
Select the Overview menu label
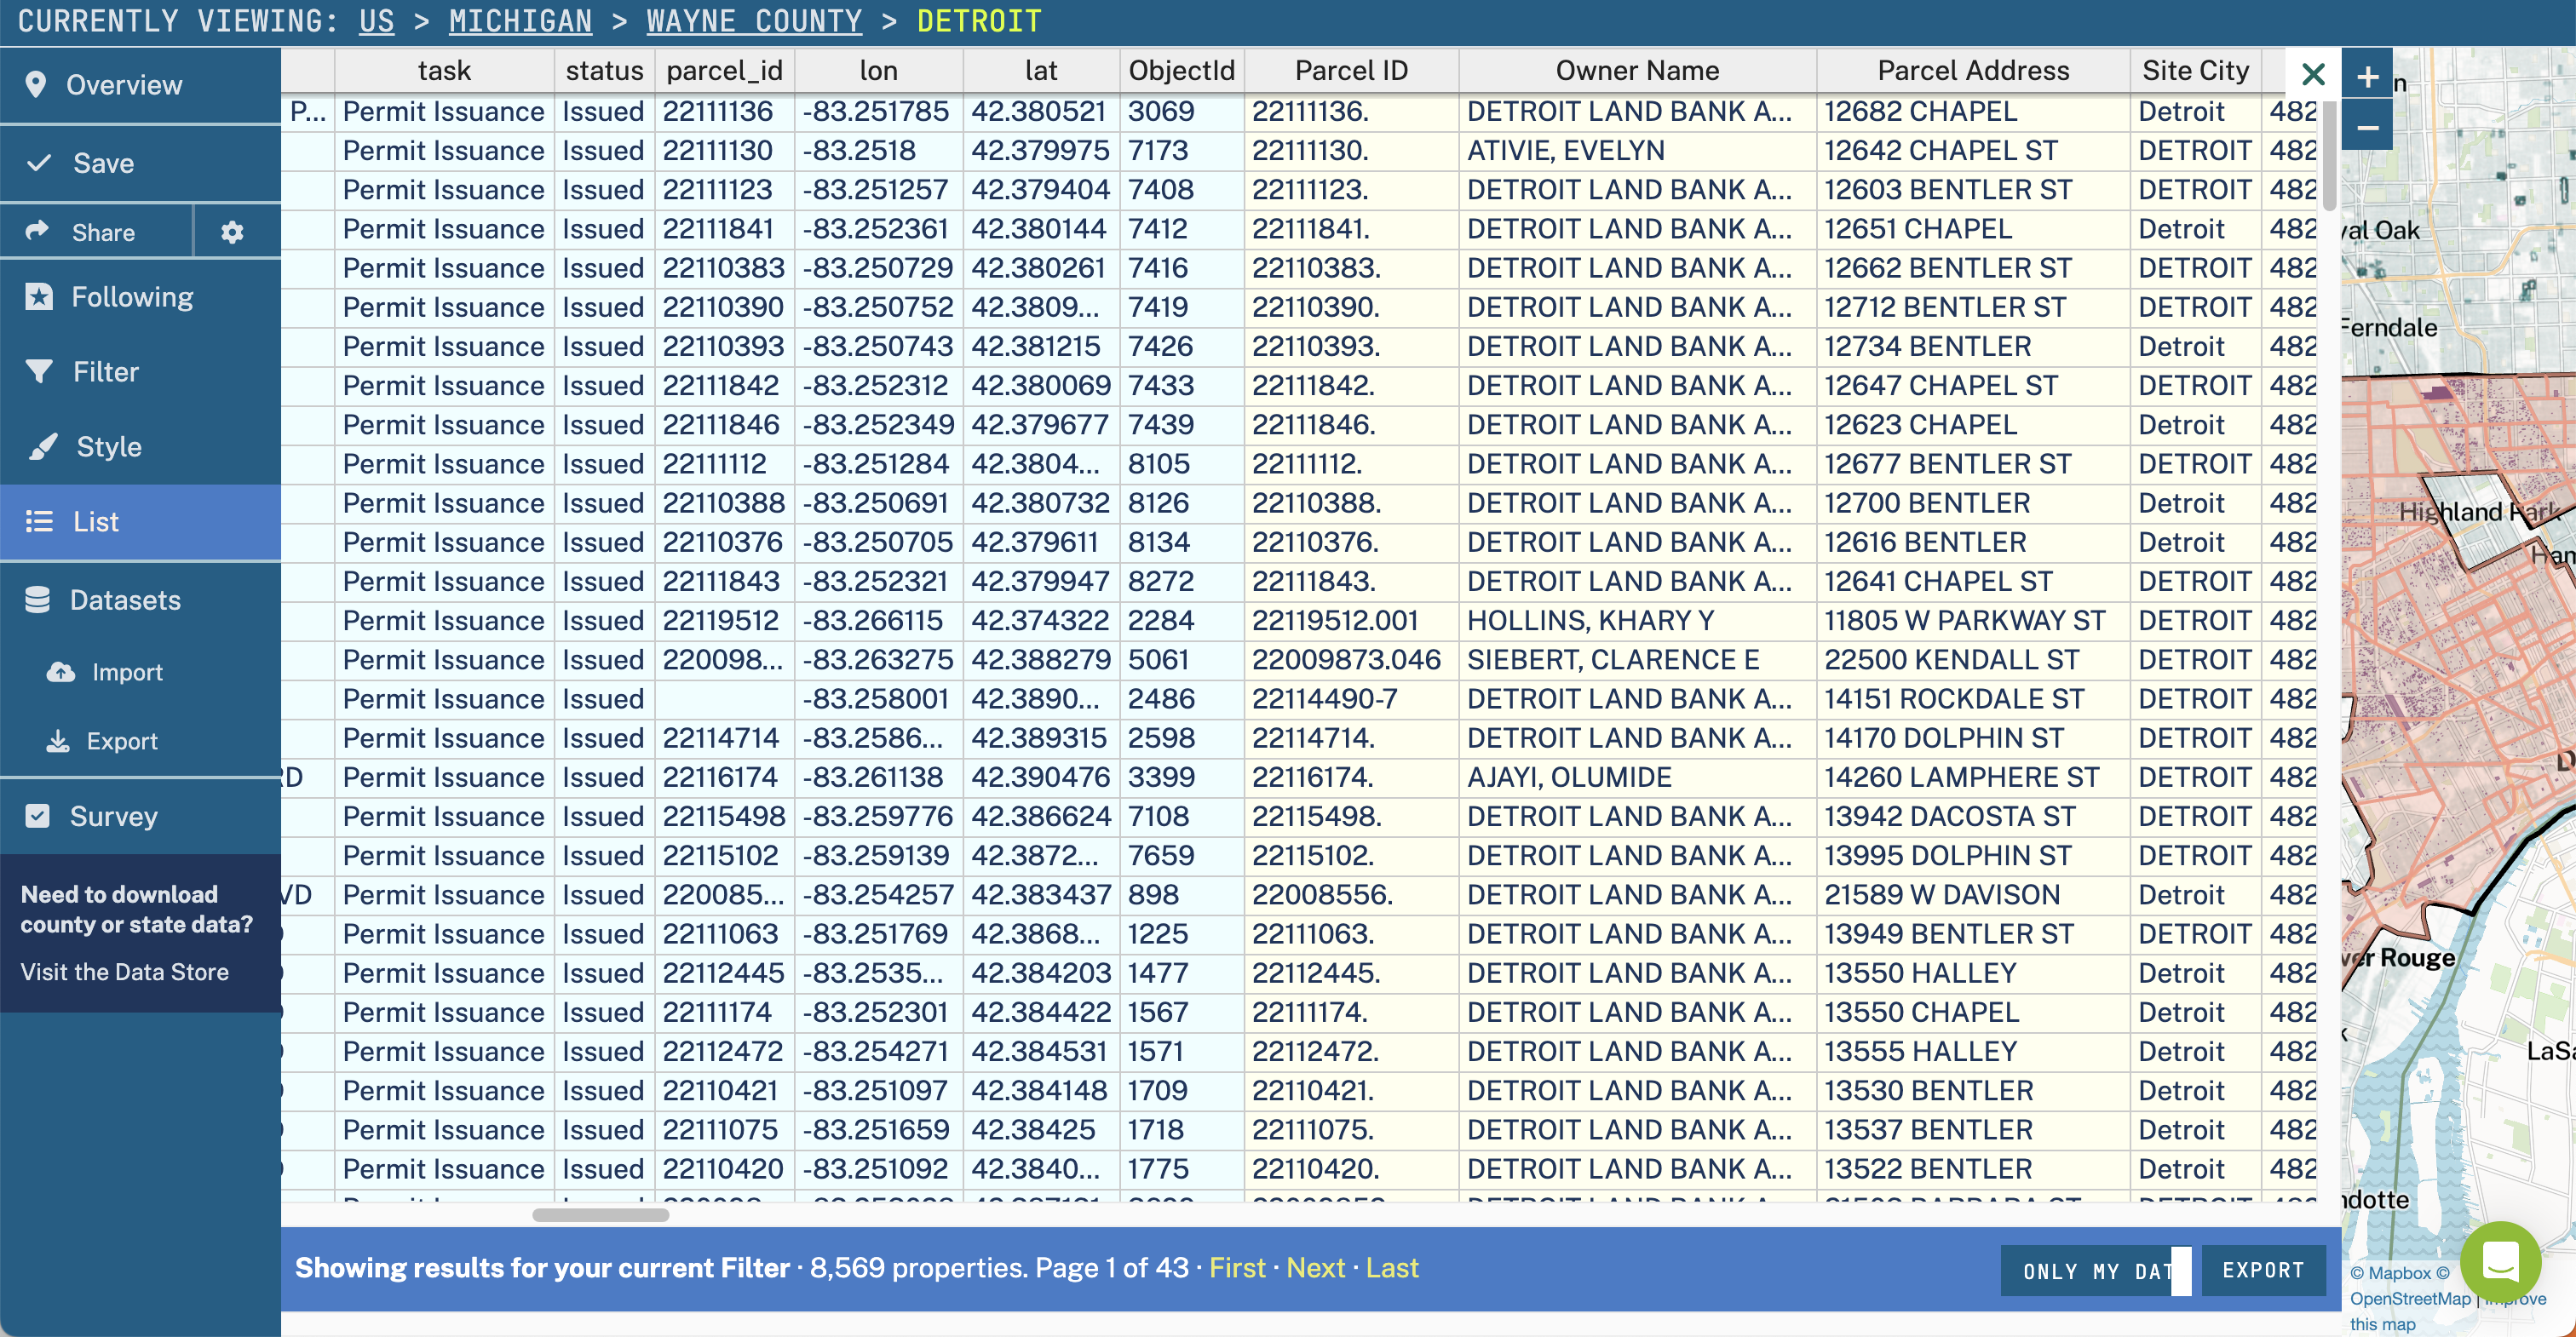click(x=124, y=85)
